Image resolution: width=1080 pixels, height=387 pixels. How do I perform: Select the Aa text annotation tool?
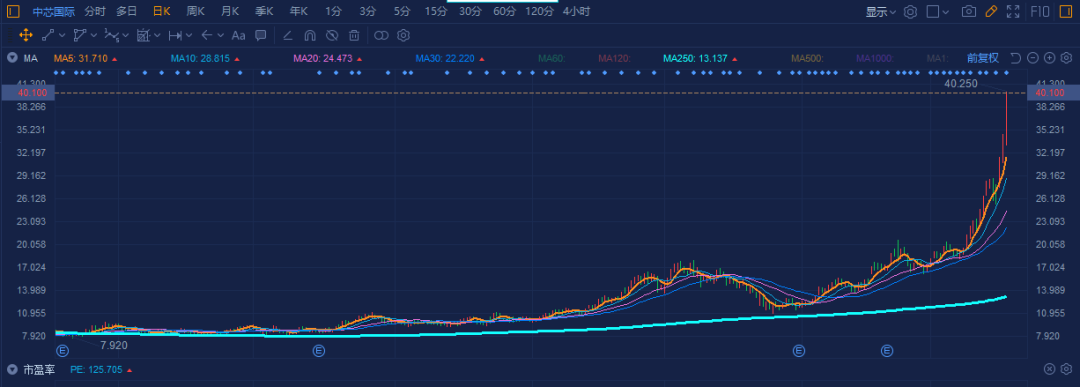[x=238, y=35]
